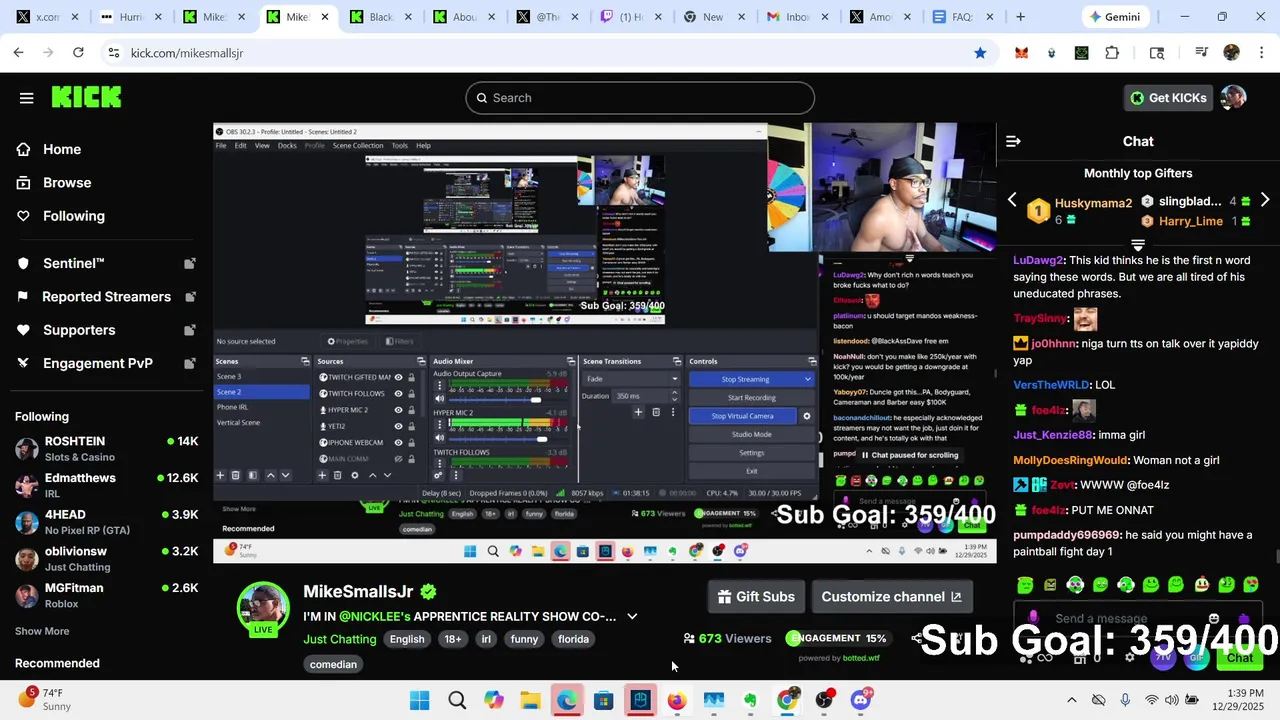
Task: Open Docks menu in streamed OBS
Action: click(287, 146)
